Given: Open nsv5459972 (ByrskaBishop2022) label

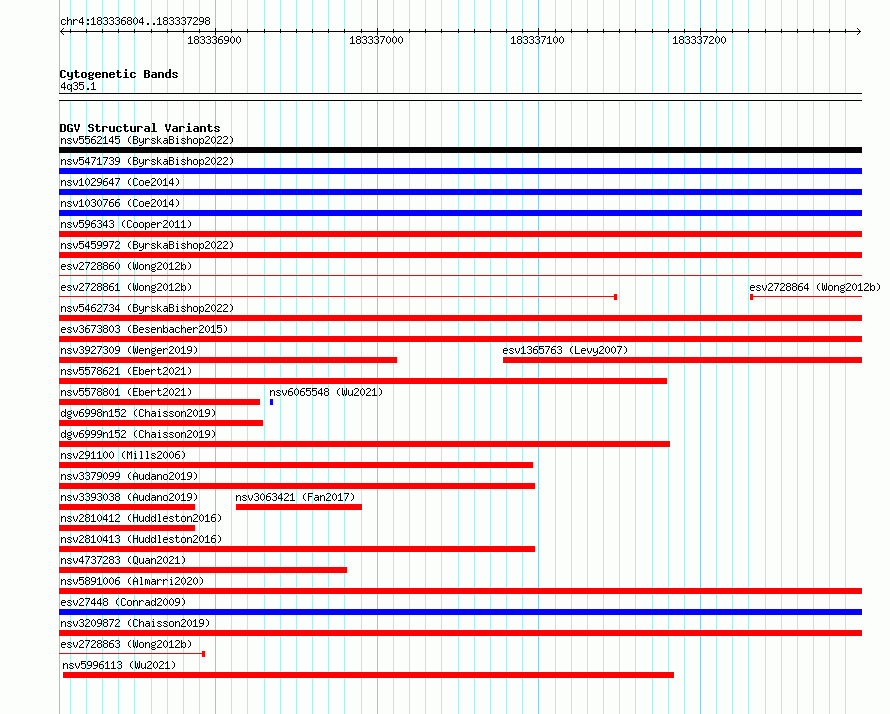Looking at the screenshot, I should pos(147,245).
